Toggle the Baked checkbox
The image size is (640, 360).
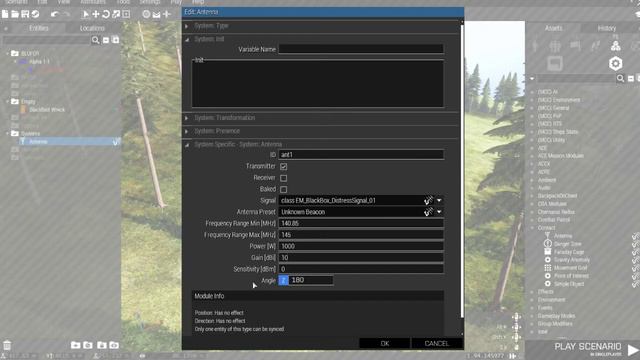pyautogui.click(x=284, y=189)
